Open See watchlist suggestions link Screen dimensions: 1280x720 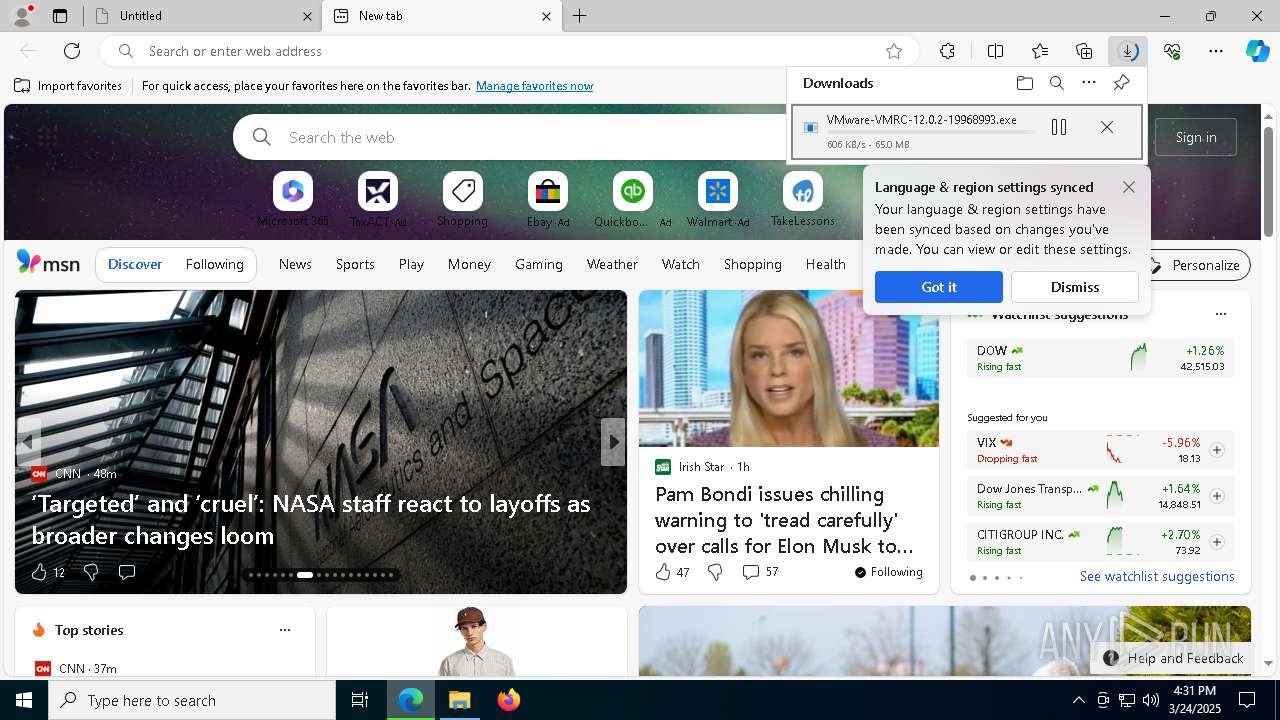click(1157, 576)
